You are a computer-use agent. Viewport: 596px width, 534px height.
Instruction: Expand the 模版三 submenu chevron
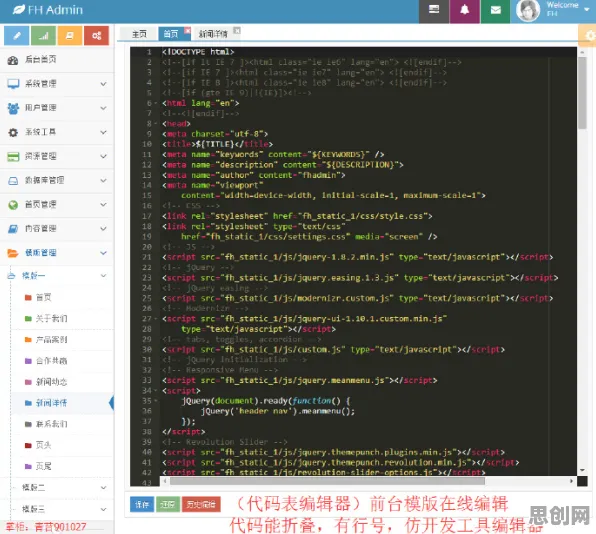click(x=103, y=509)
